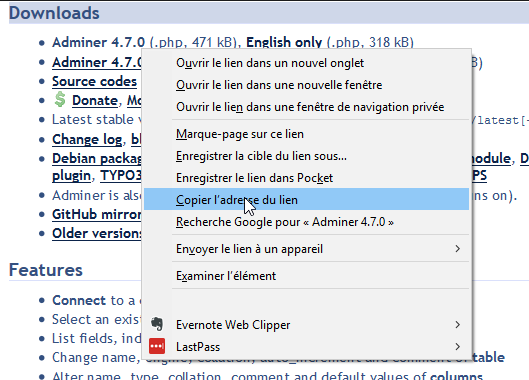Choose 'Ouvrir le lien dans une nouvelle fenêtre'
529x380 pixels.
point(306,85)
